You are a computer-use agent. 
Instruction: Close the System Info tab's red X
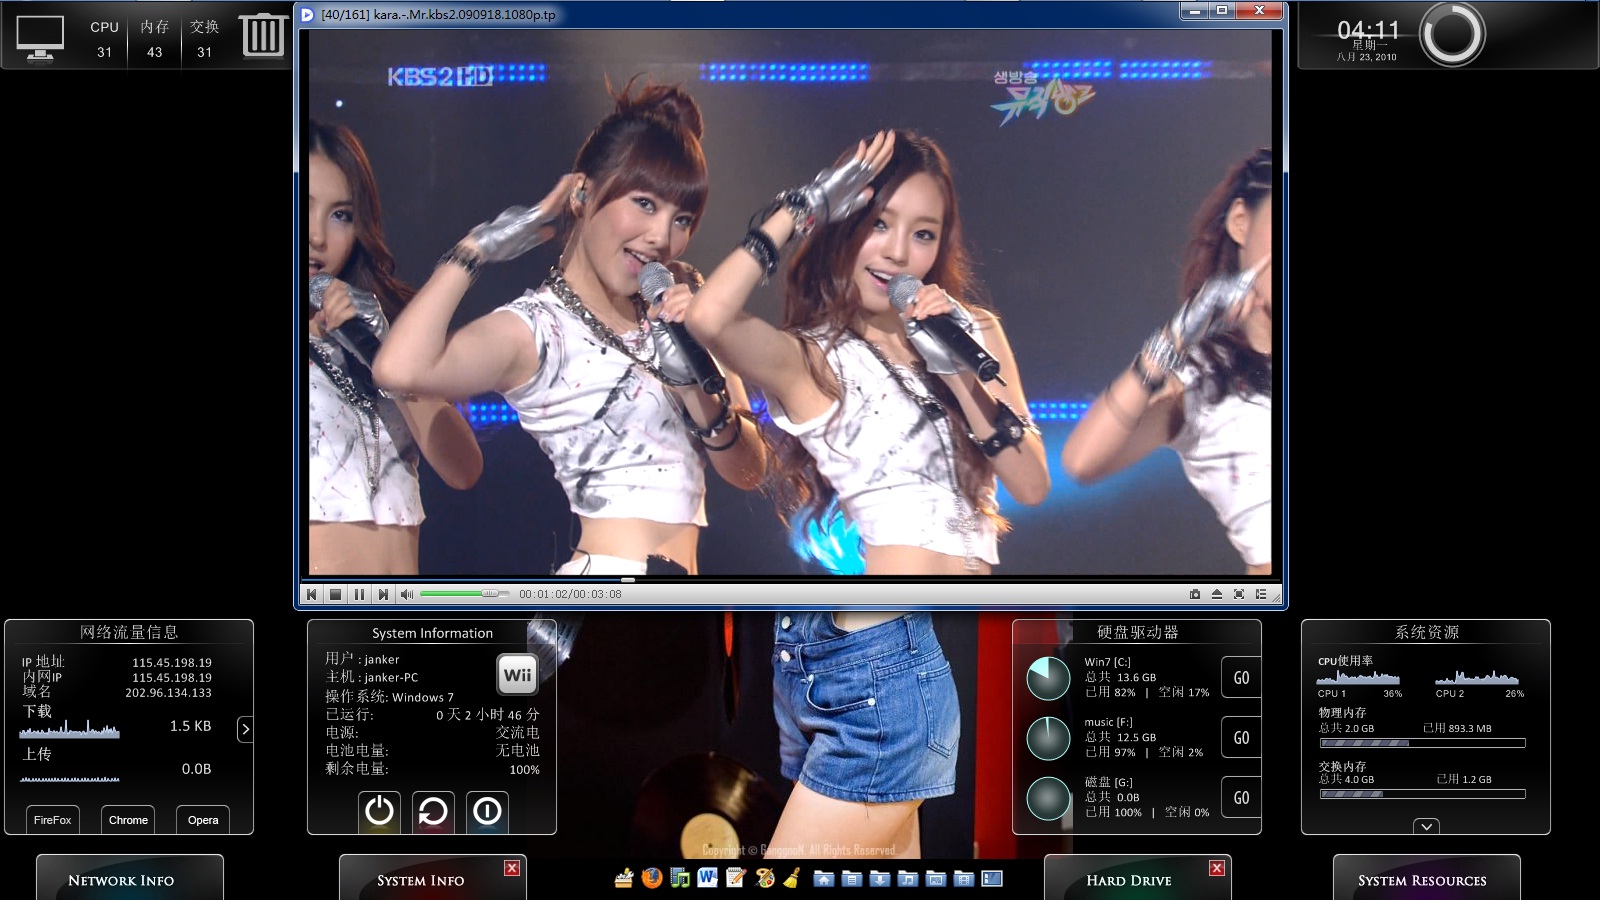coord(512,868)
